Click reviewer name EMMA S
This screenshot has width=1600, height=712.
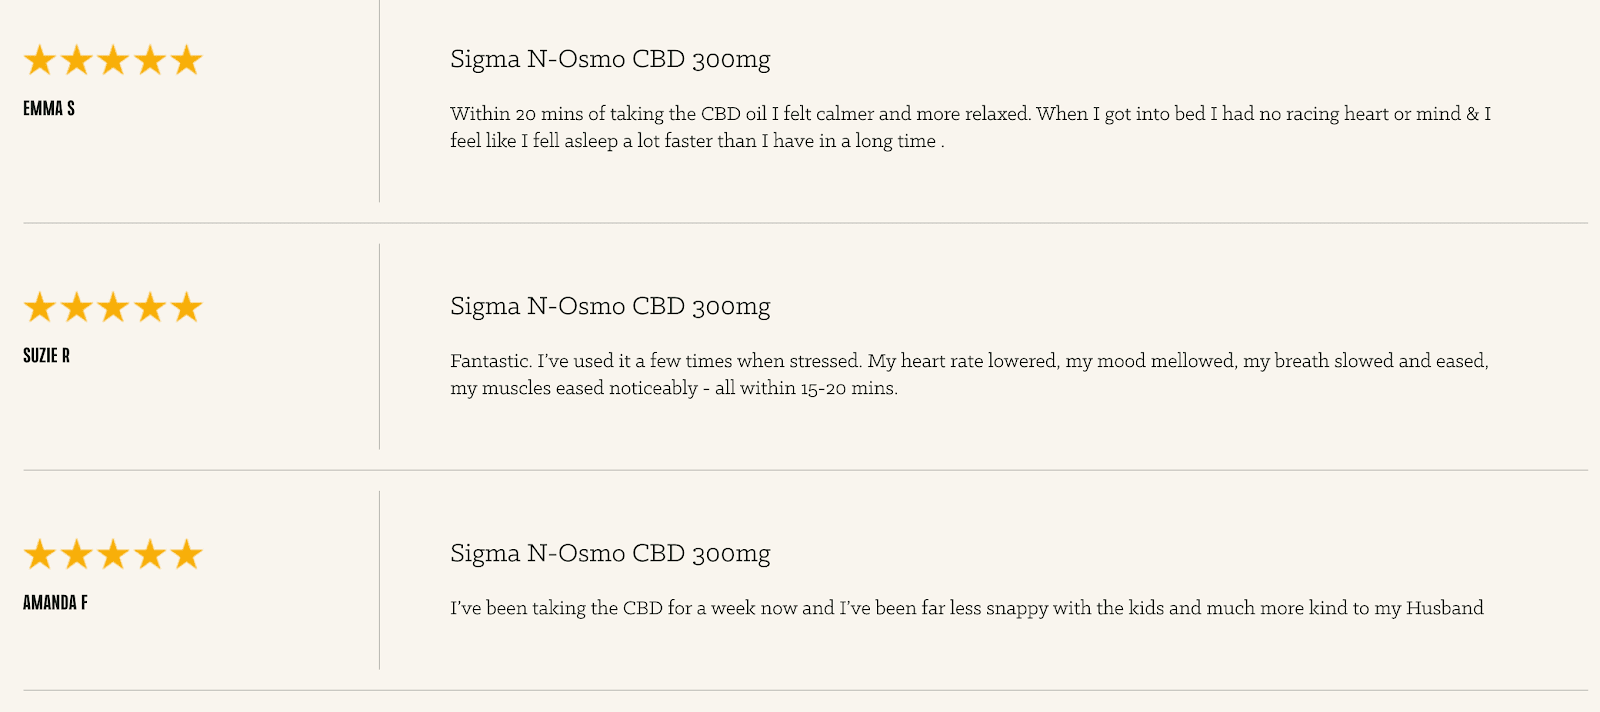(x=49, y=109)
